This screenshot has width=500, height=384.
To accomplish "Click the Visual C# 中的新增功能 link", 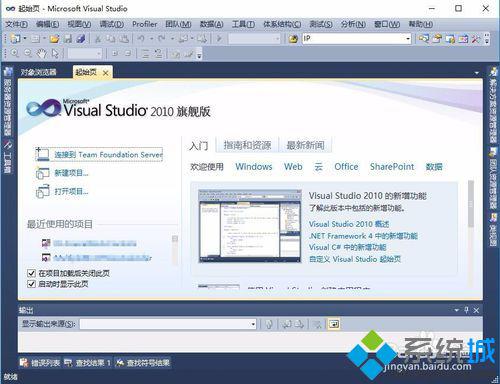I will (347, 247).
